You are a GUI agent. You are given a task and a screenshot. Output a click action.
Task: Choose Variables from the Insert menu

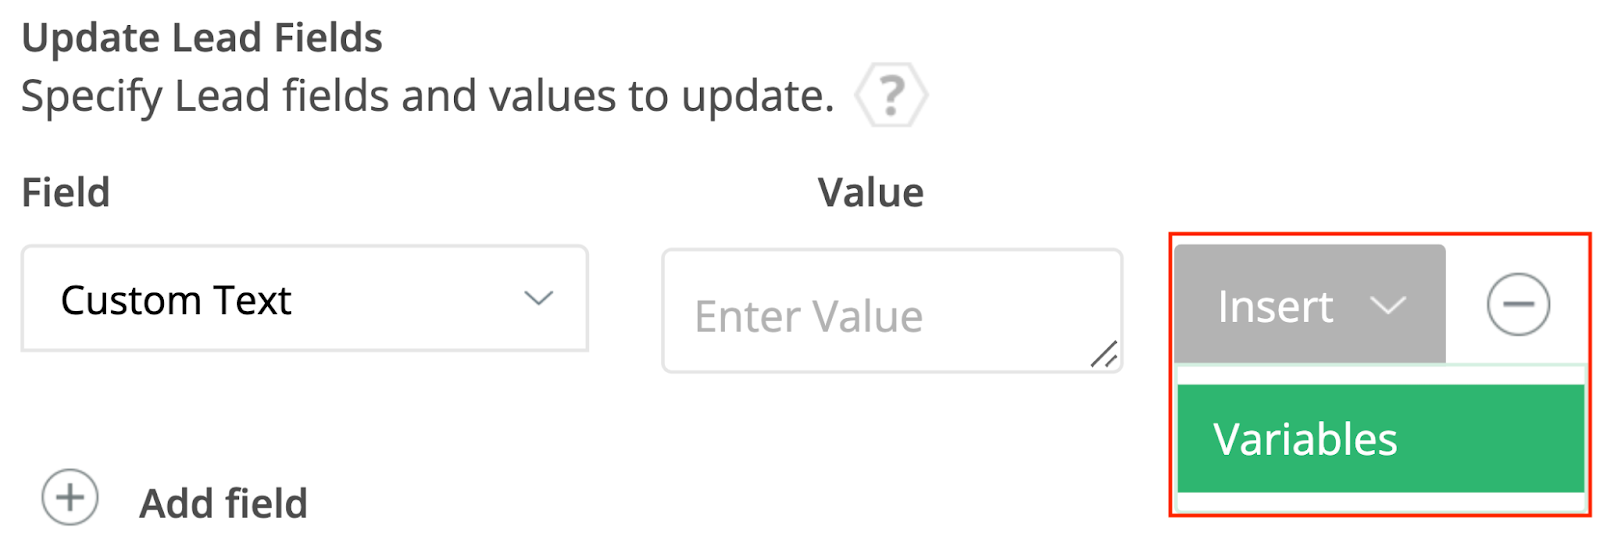pos(1380,439)
